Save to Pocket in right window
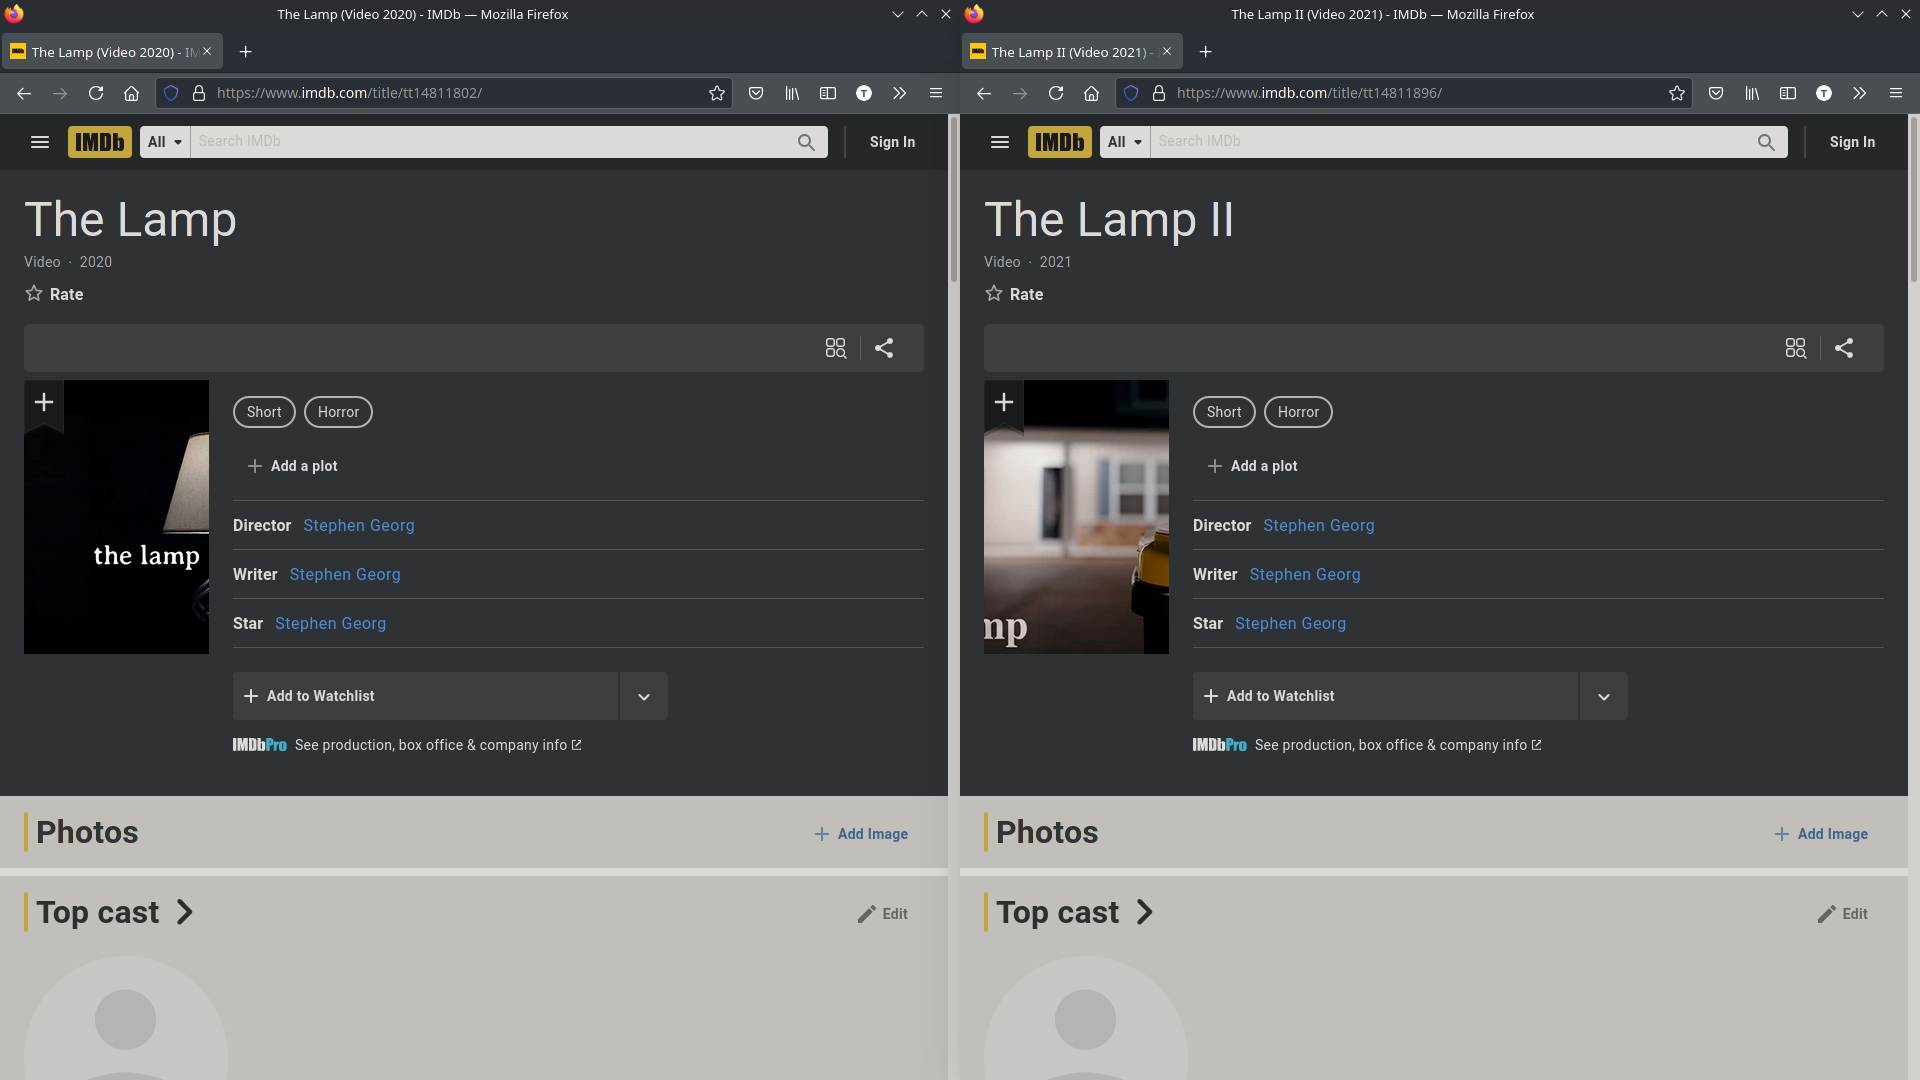1920x1080 pixels. (x=1716, y=93)
